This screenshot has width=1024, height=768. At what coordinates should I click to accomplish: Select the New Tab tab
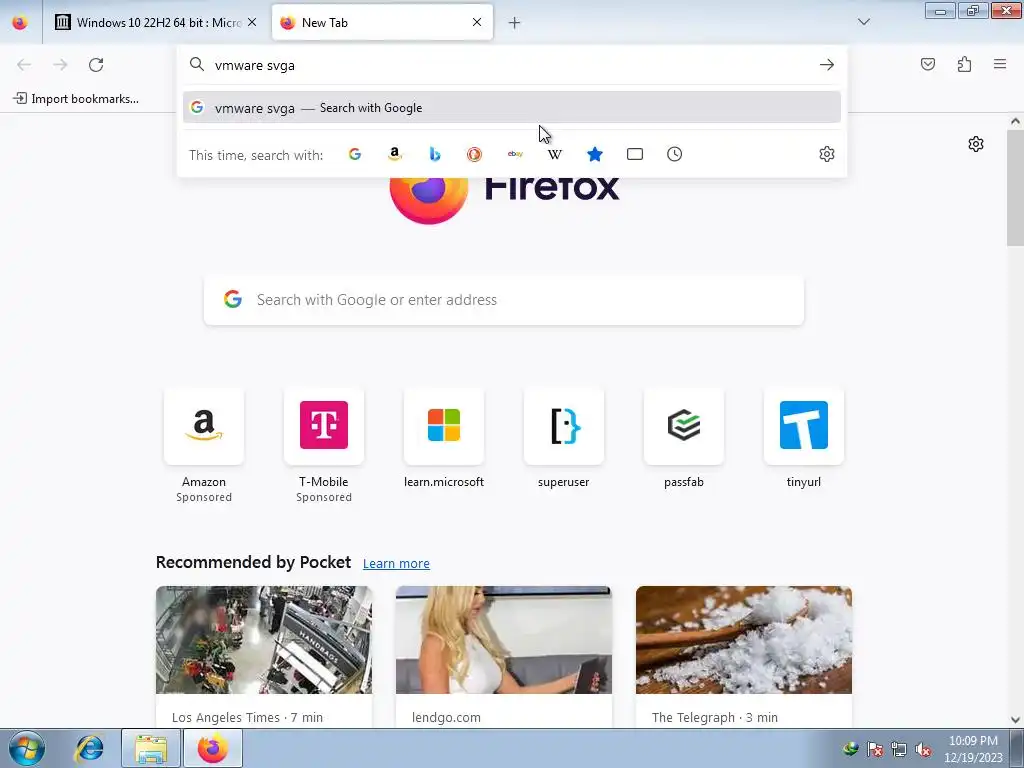[382, 22]
